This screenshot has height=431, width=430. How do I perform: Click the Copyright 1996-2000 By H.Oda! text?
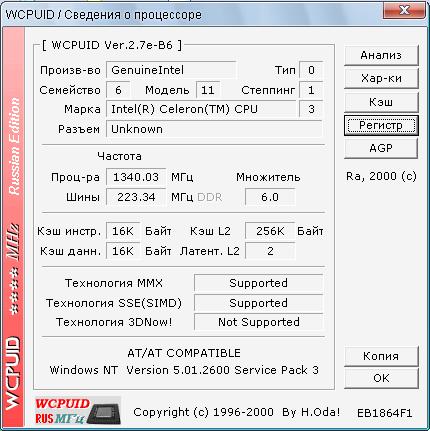coord(236,412)
